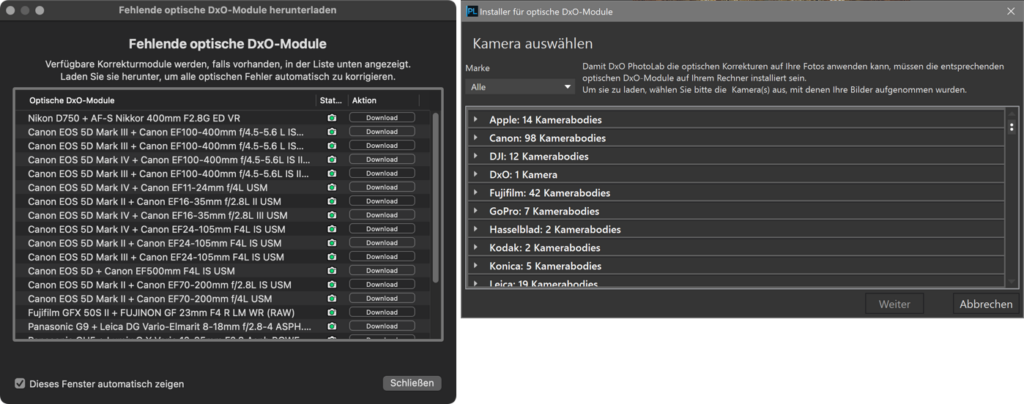This screenshot has width=1024, height=404.
Task: Click status icon for EOS 5D Mark IV EF100-400mm row
Action: [332, 160]
